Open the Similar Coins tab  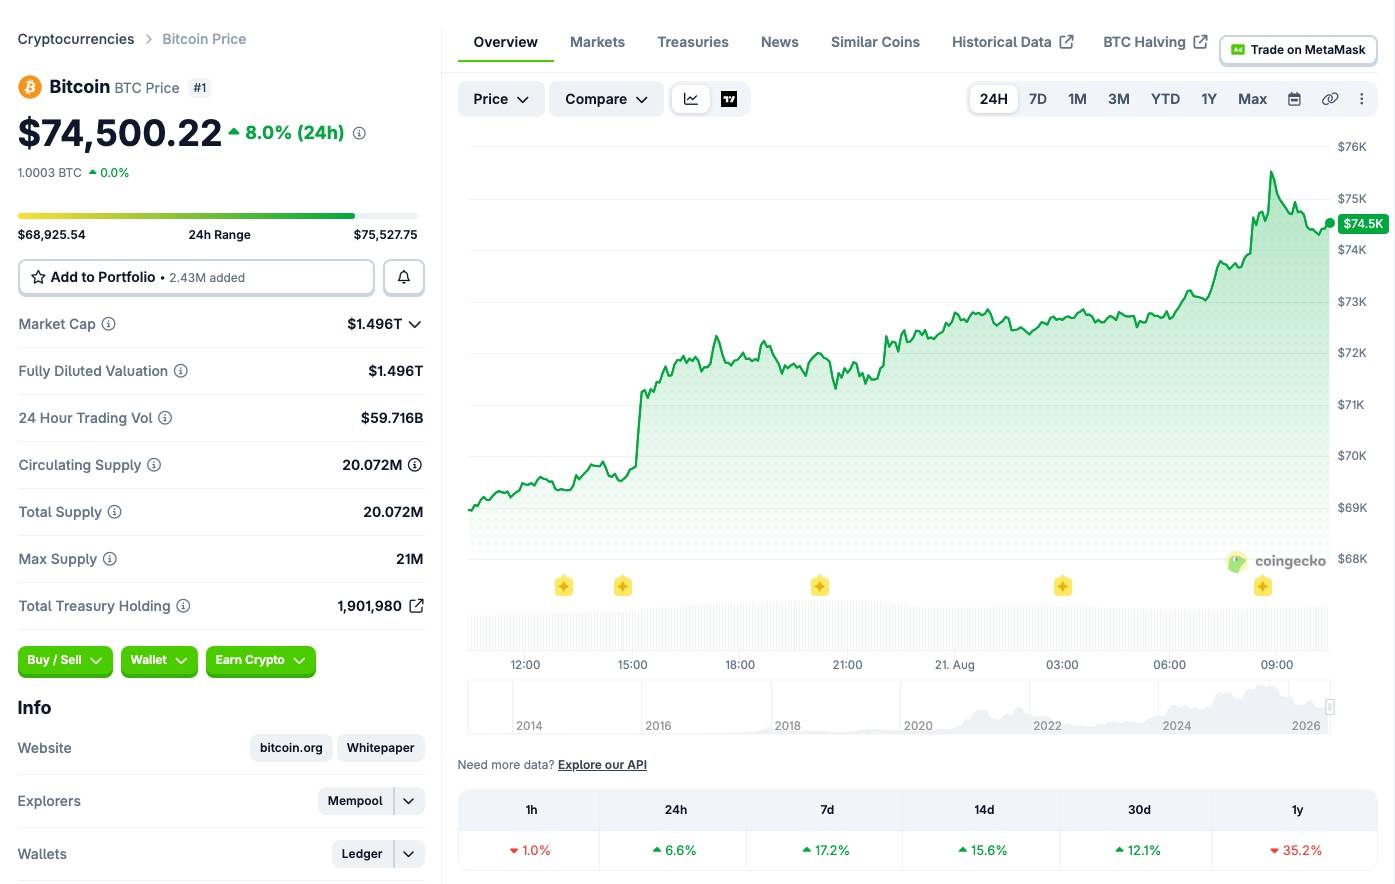pos(875,42)
